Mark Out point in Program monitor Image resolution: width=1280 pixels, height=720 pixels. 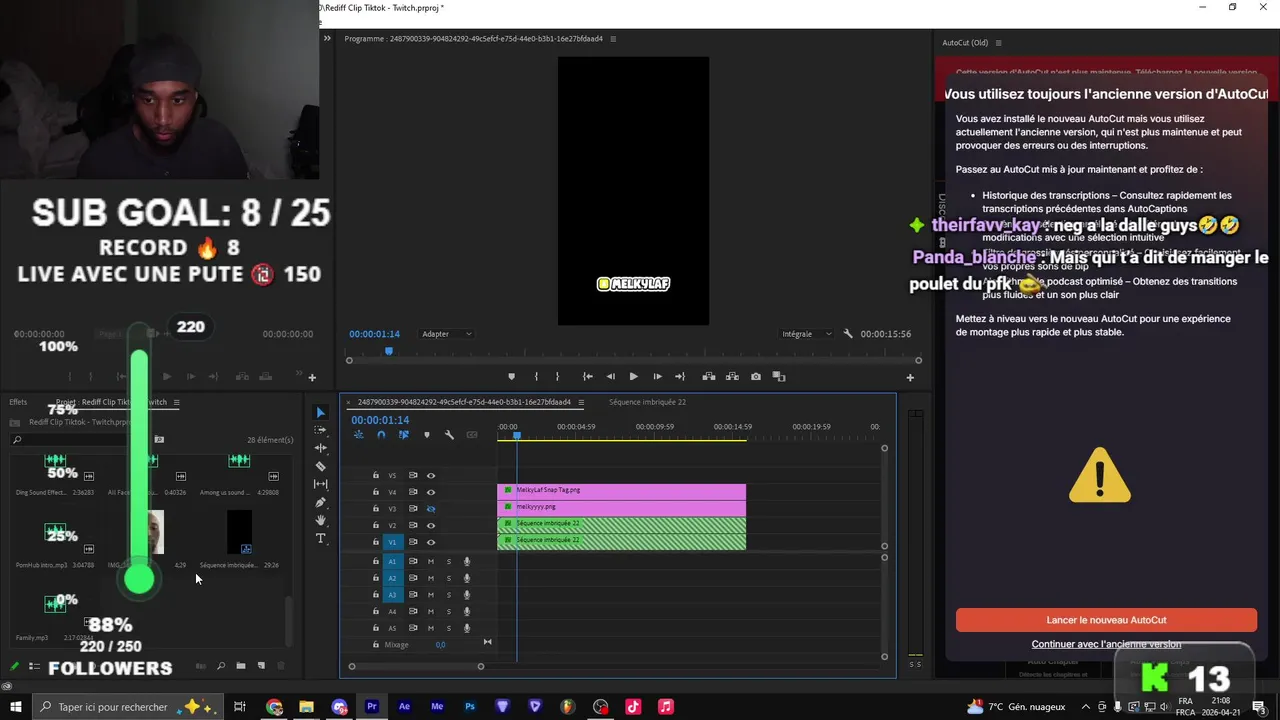click(557, 377)
